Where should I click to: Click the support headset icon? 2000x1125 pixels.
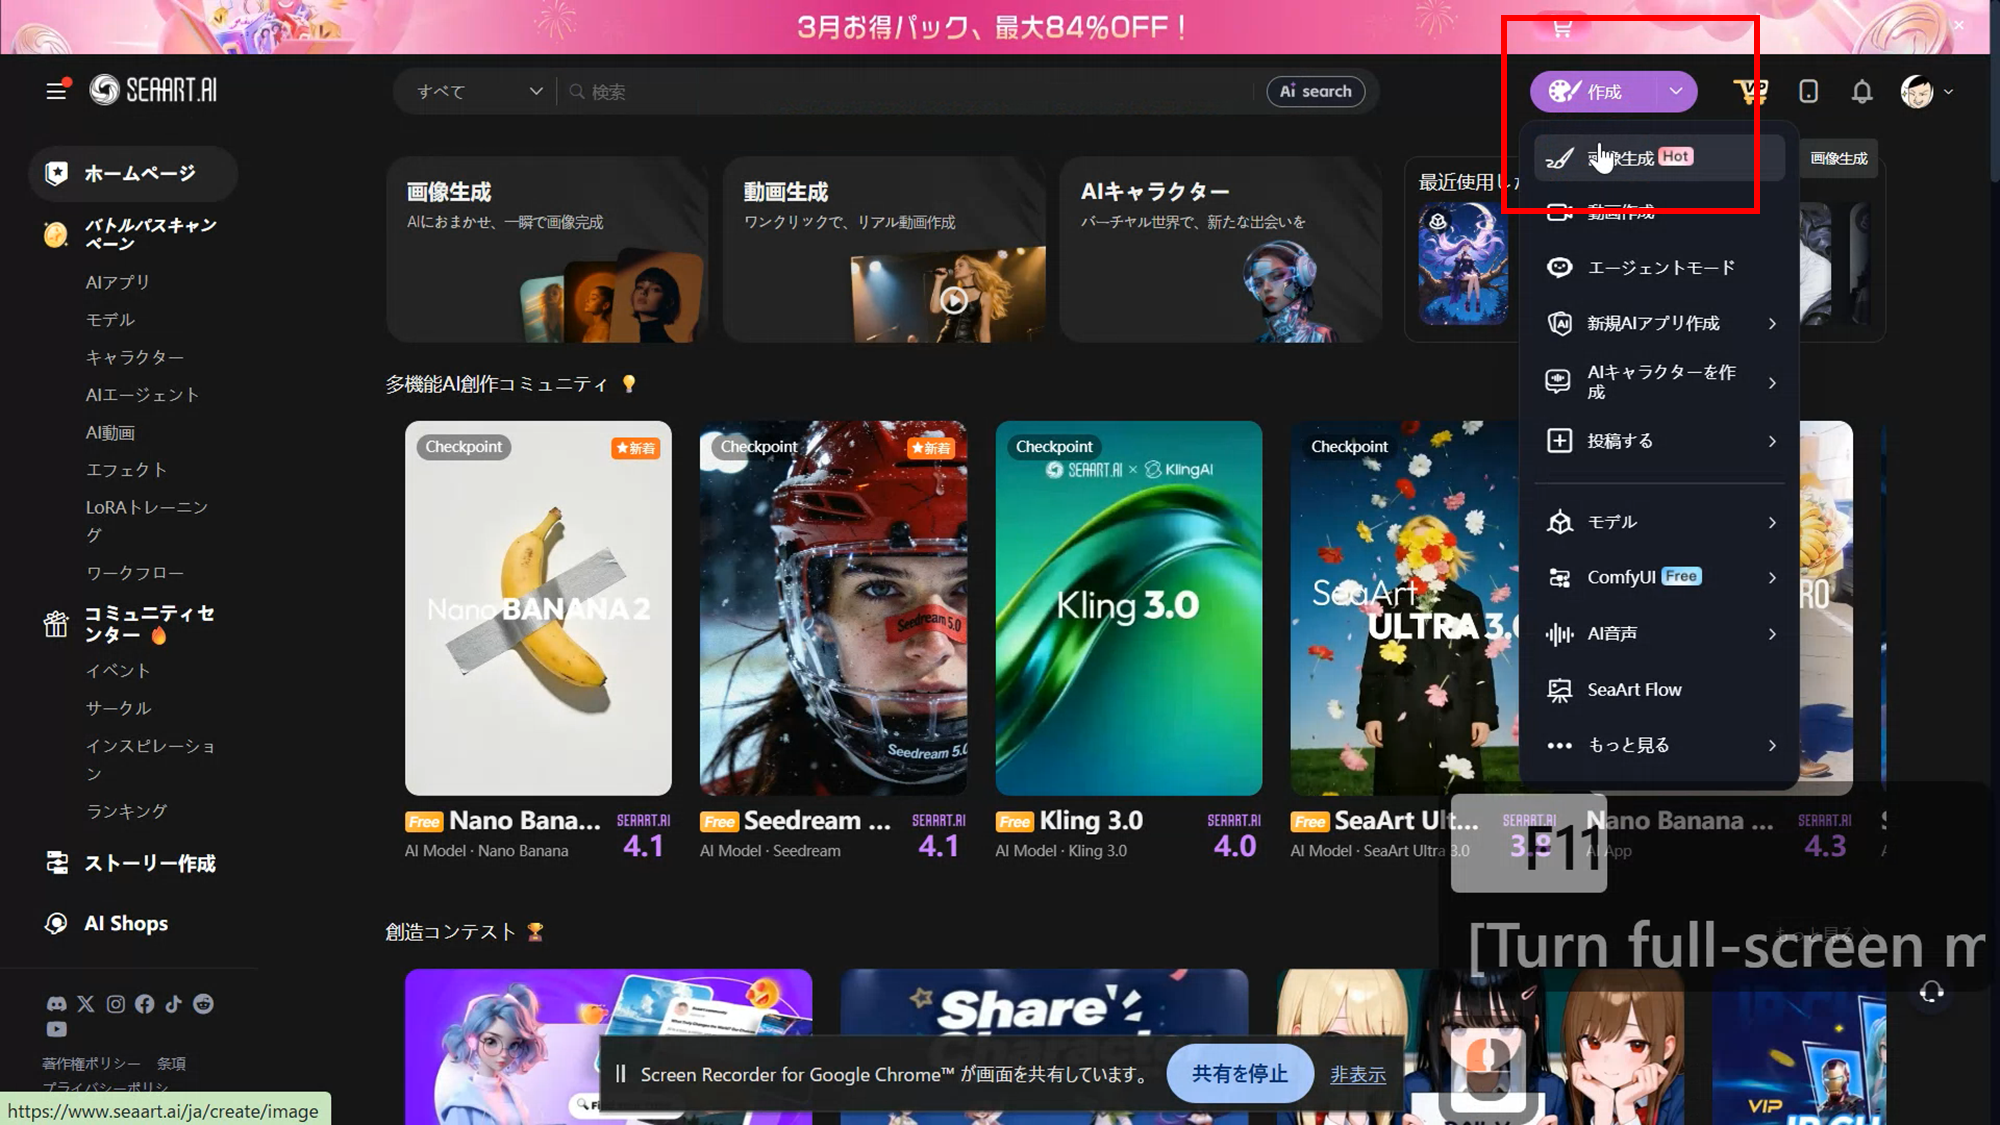click(x=1932, y=991)
